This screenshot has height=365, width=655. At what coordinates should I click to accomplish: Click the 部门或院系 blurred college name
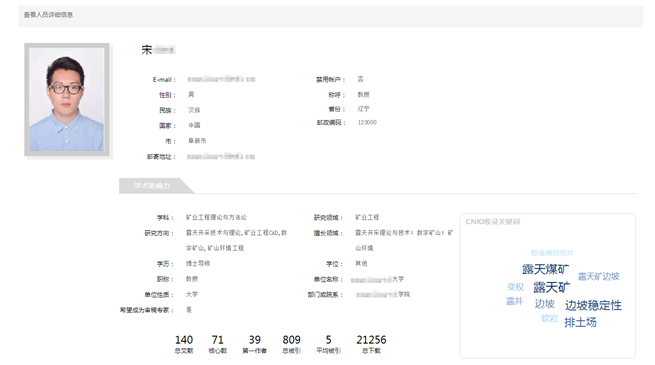(383, 294)
